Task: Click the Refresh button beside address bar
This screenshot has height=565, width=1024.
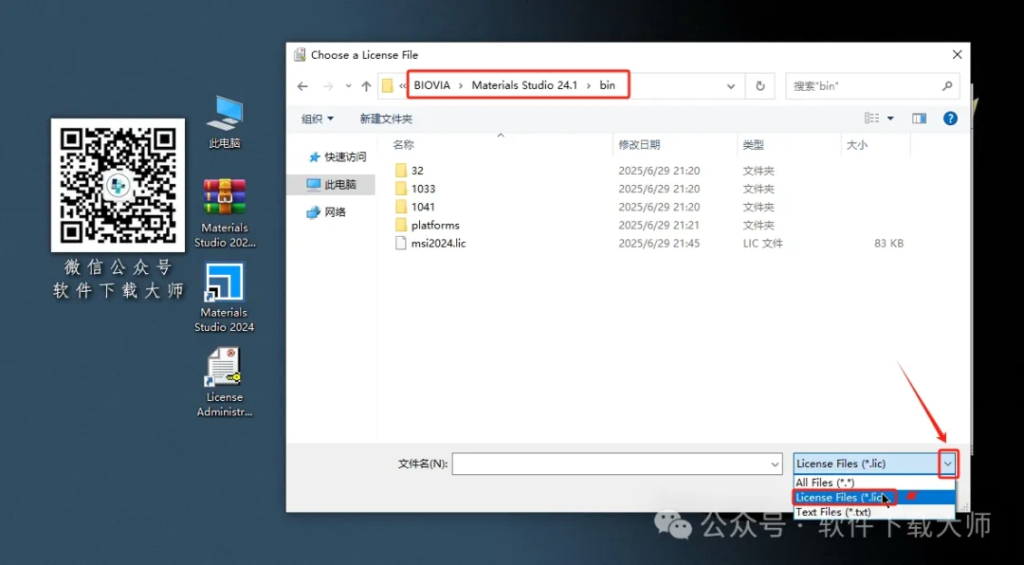Action: (761, 86)
